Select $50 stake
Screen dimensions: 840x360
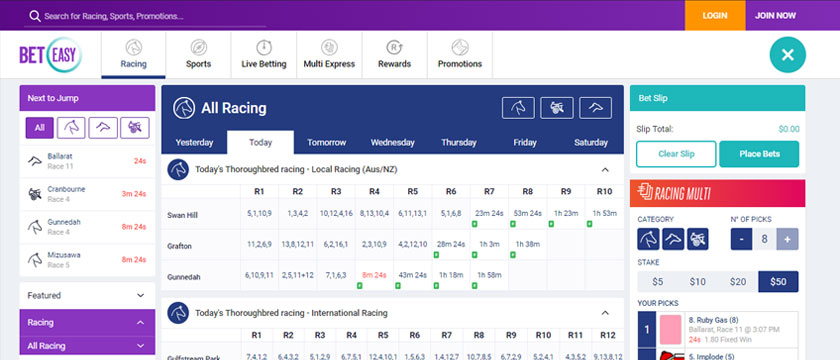[x=778, y=282]
